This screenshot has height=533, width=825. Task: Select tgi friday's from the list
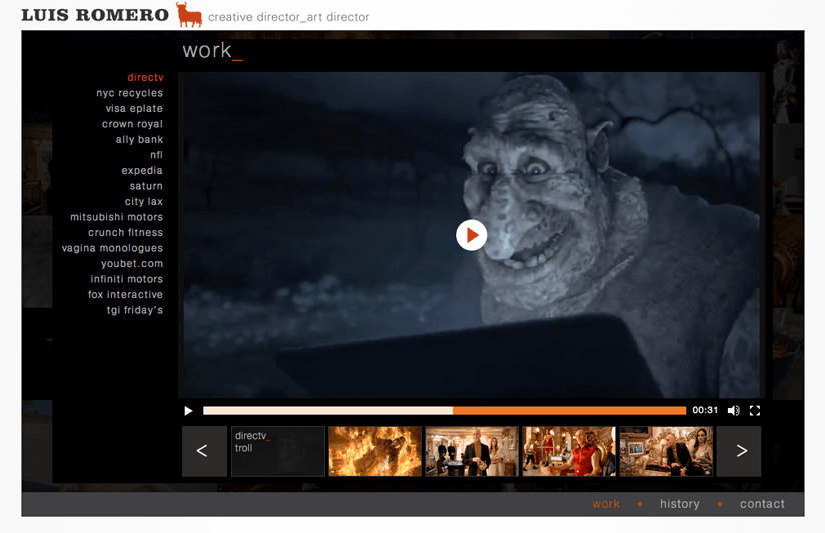coord(135,310)
